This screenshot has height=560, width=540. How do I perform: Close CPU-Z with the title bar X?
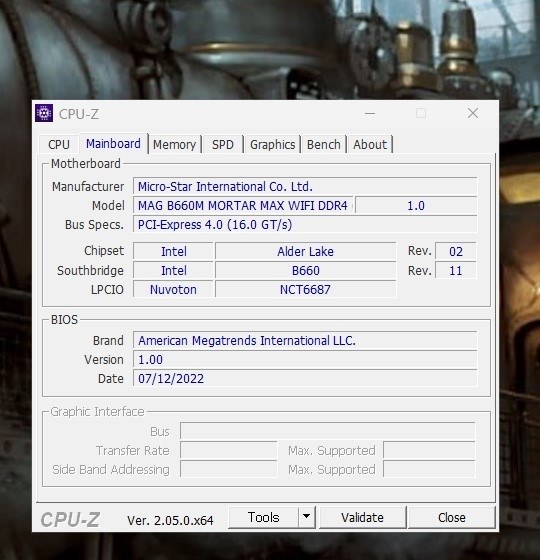coord(473,113)
